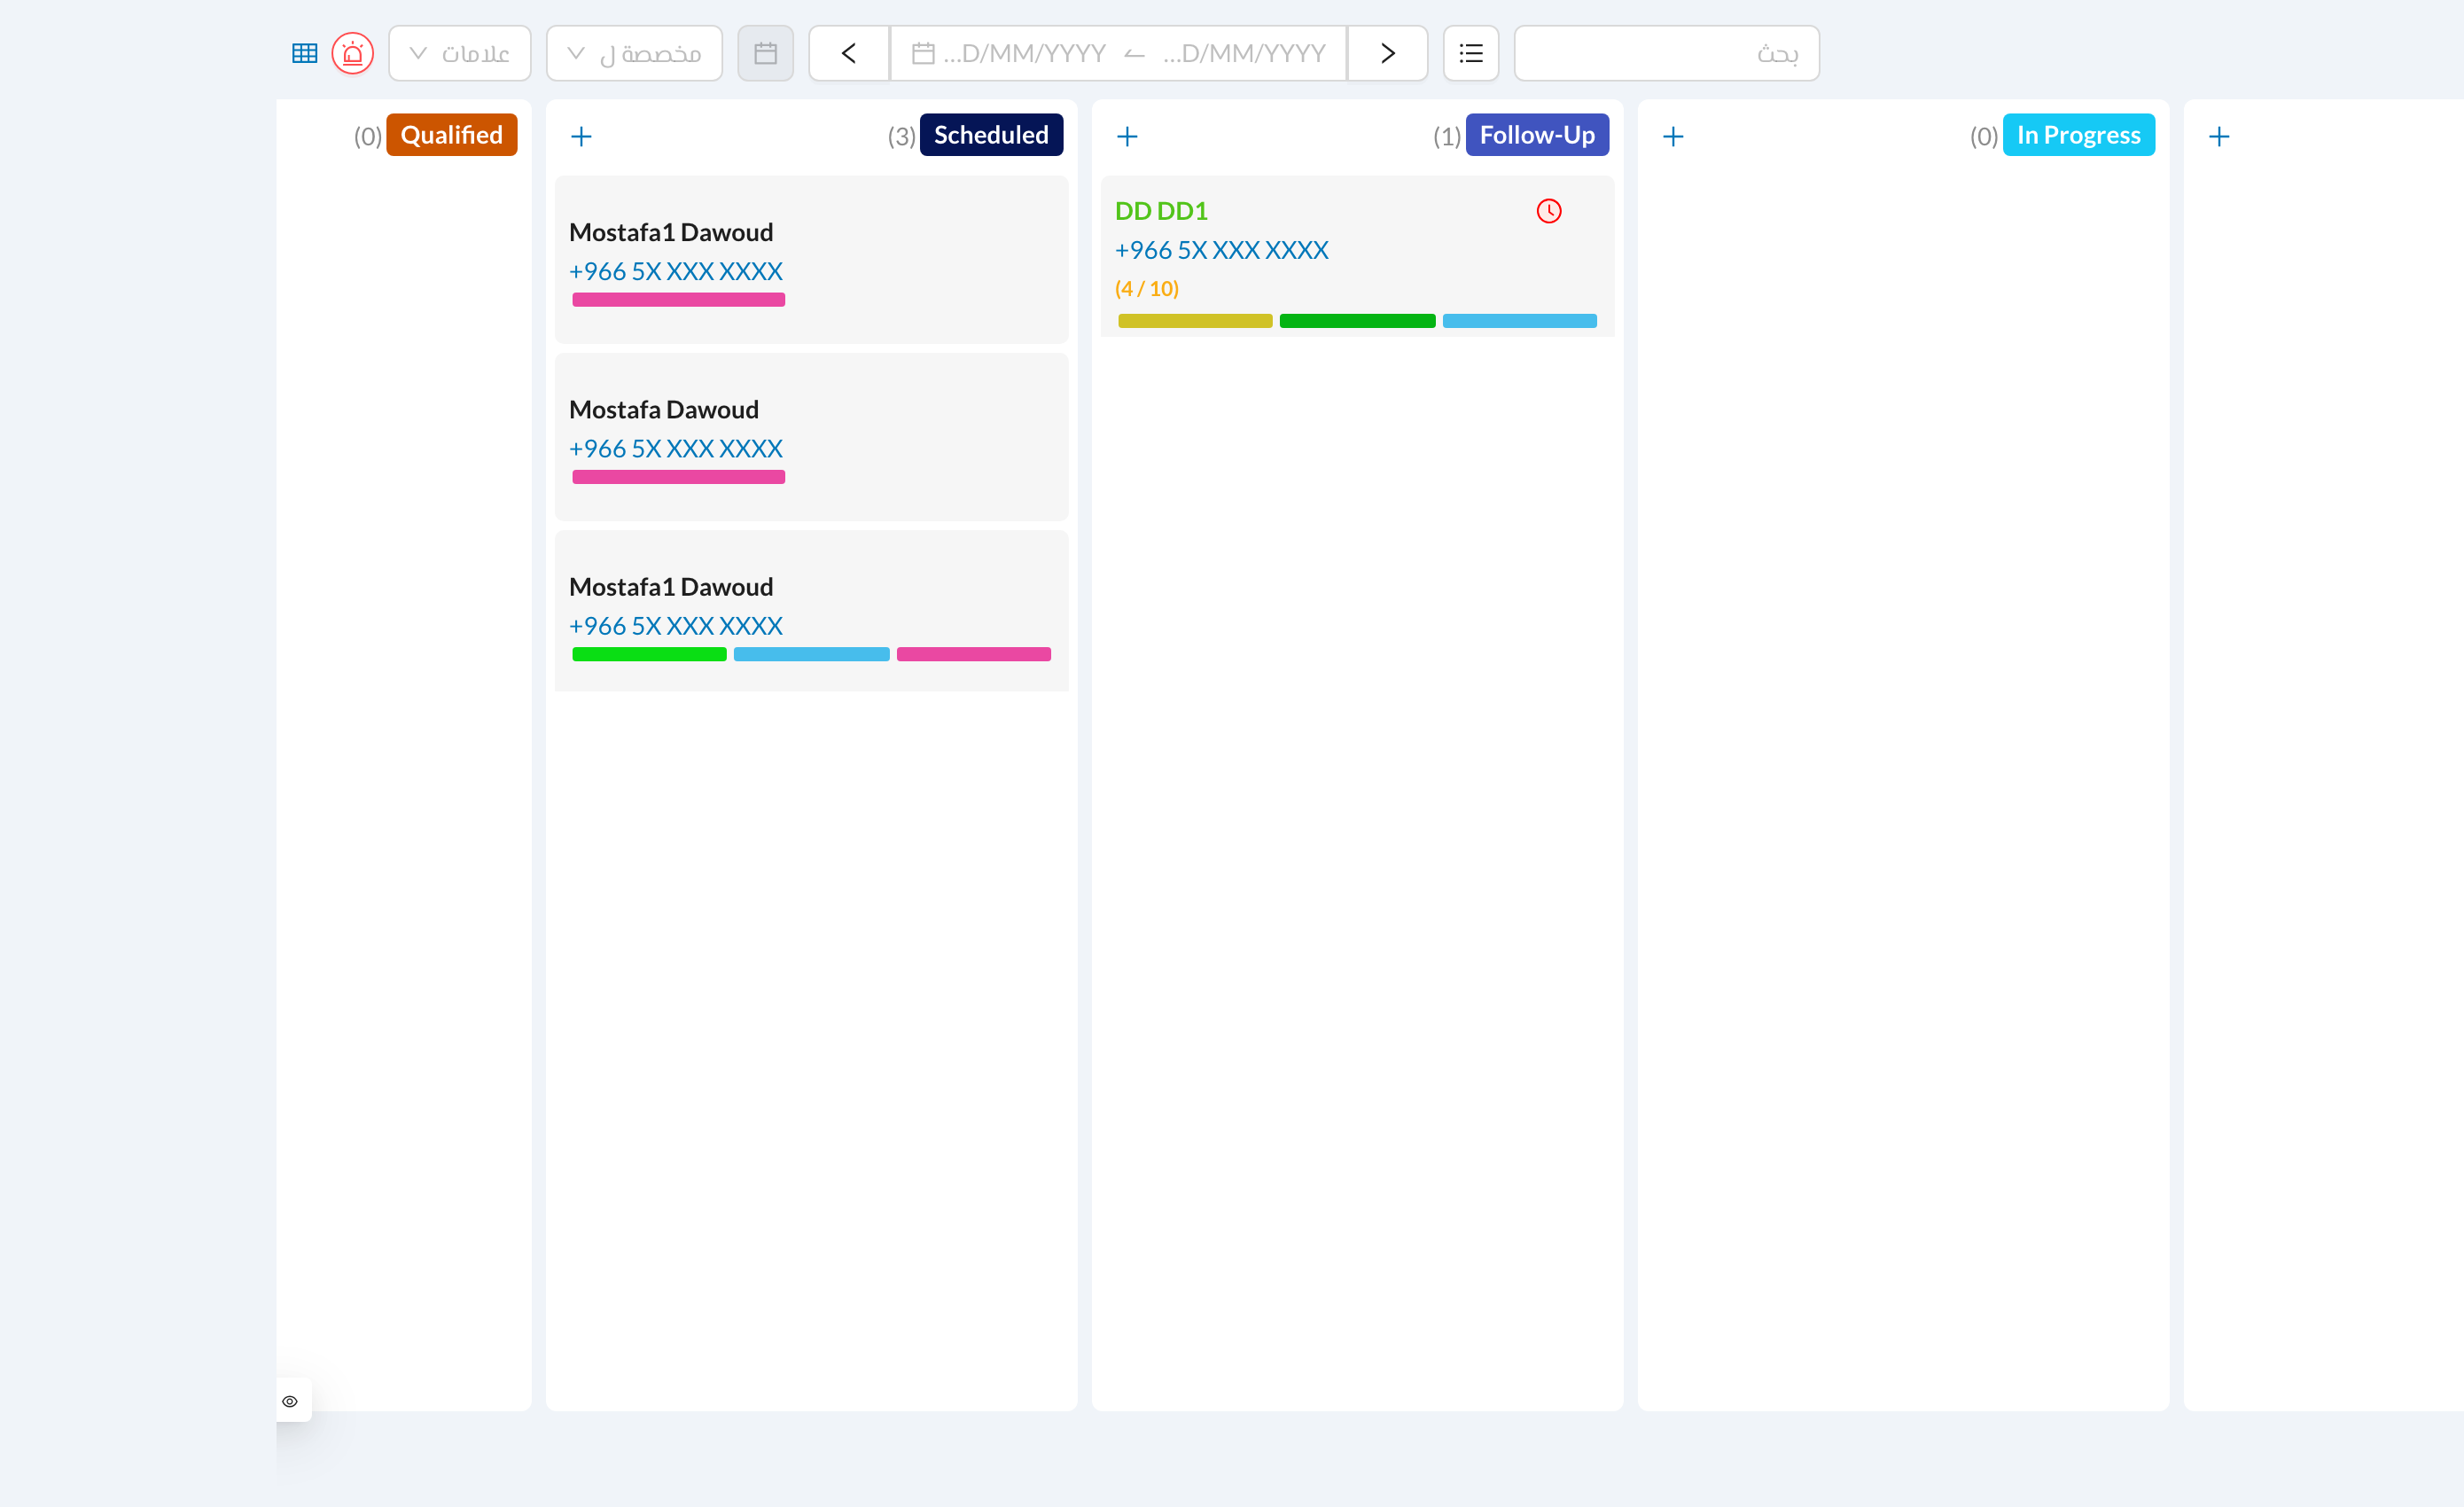Click the blue tag bar on DD DD1
The image size is (2464, 1507).
1519,321
